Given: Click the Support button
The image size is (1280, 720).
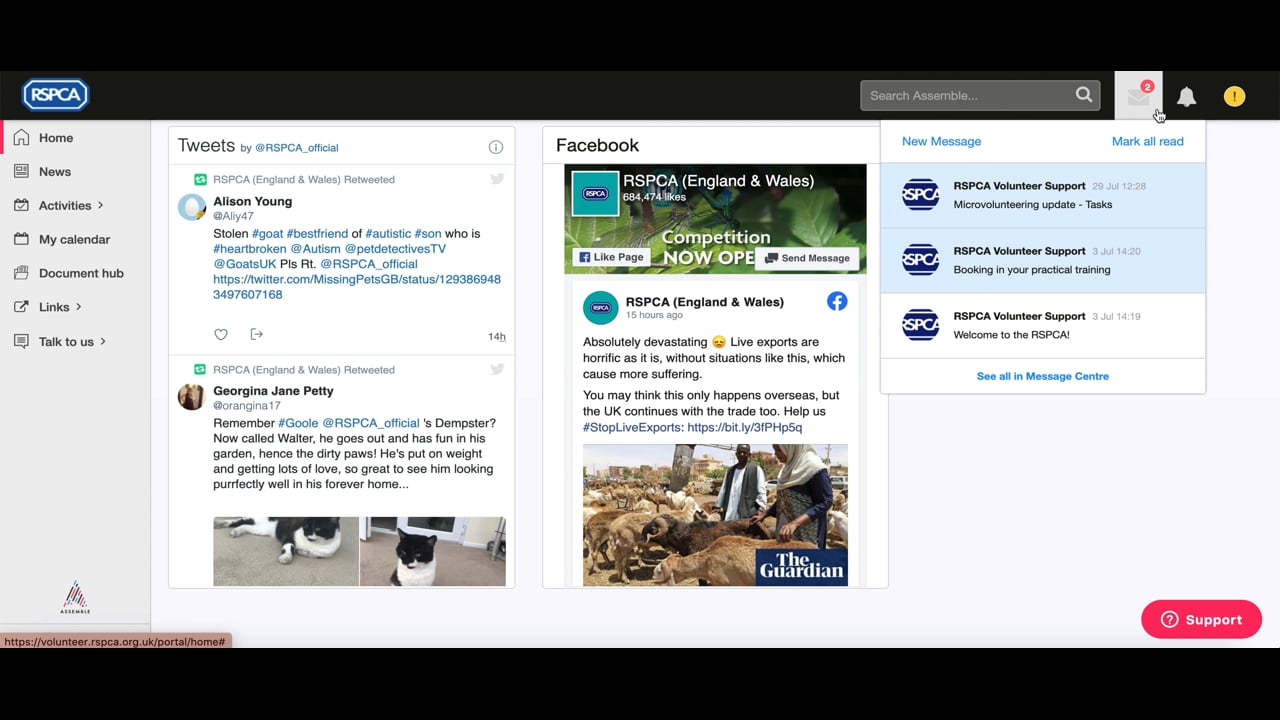Looking at the screenshot, I should 1201,619.
